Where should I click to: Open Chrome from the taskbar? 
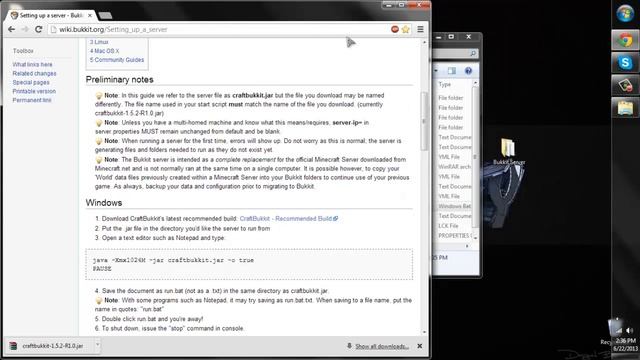[x=625, y=40]
